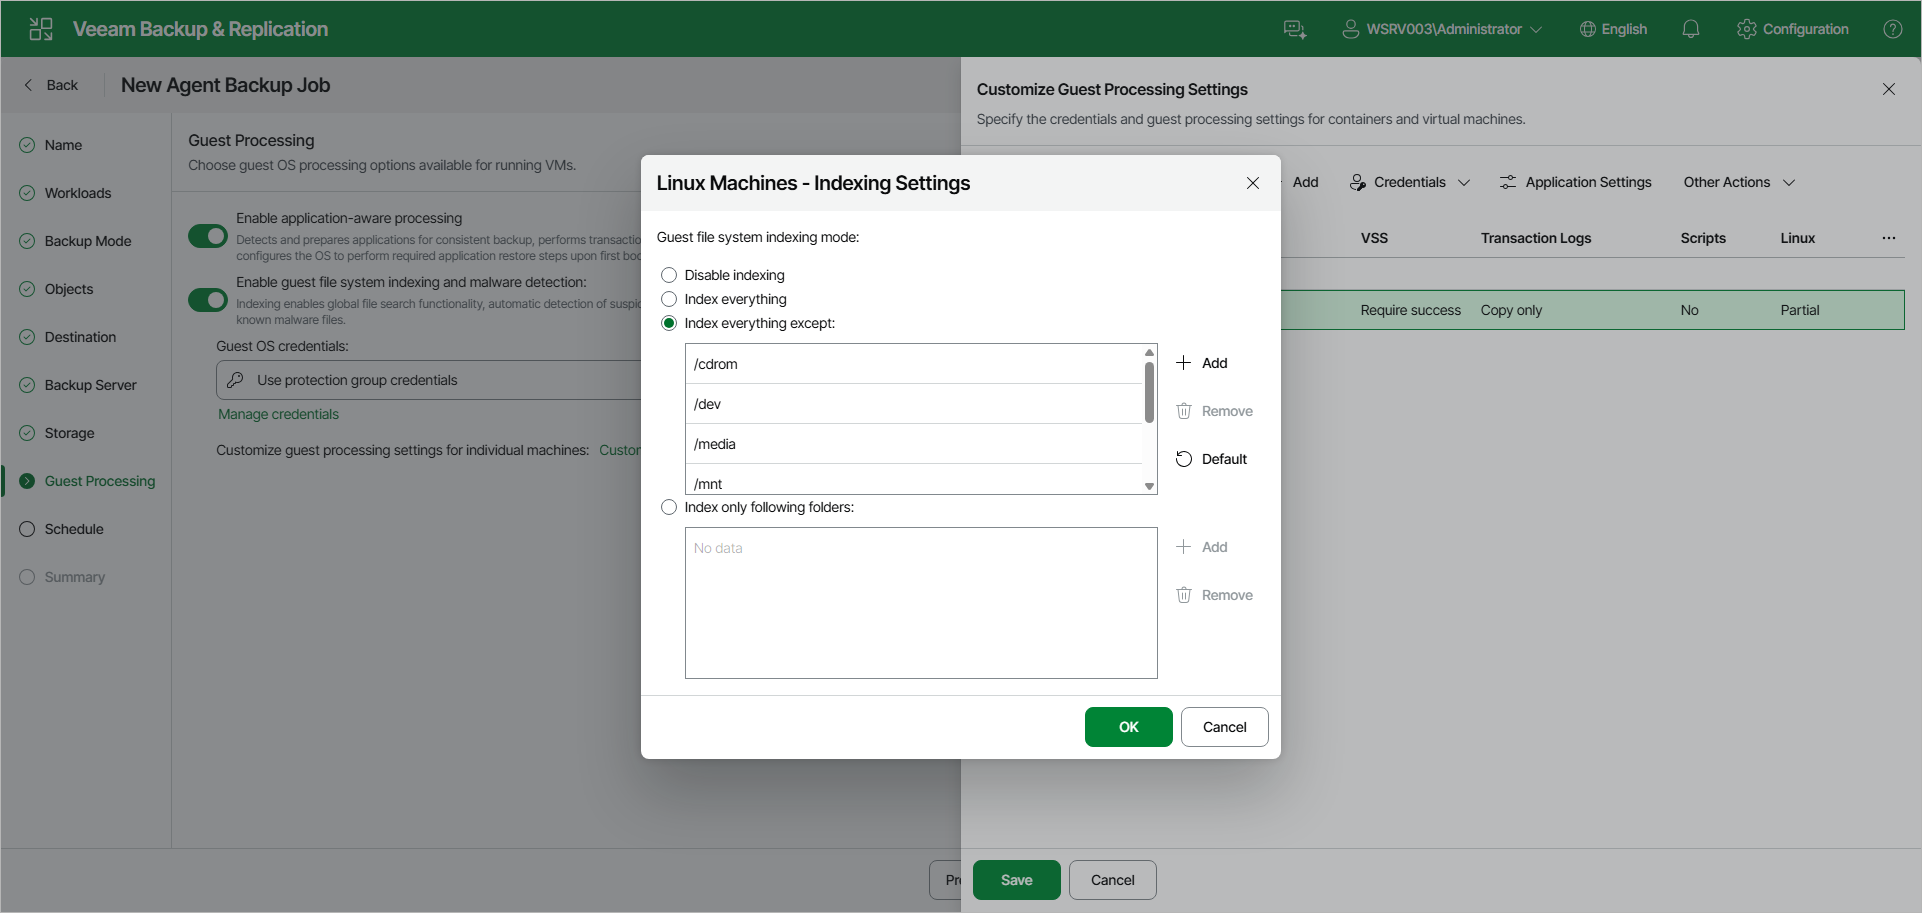1922x913 pixels.
Task: Go to the Guest Processing step
Action: (100, 481)
